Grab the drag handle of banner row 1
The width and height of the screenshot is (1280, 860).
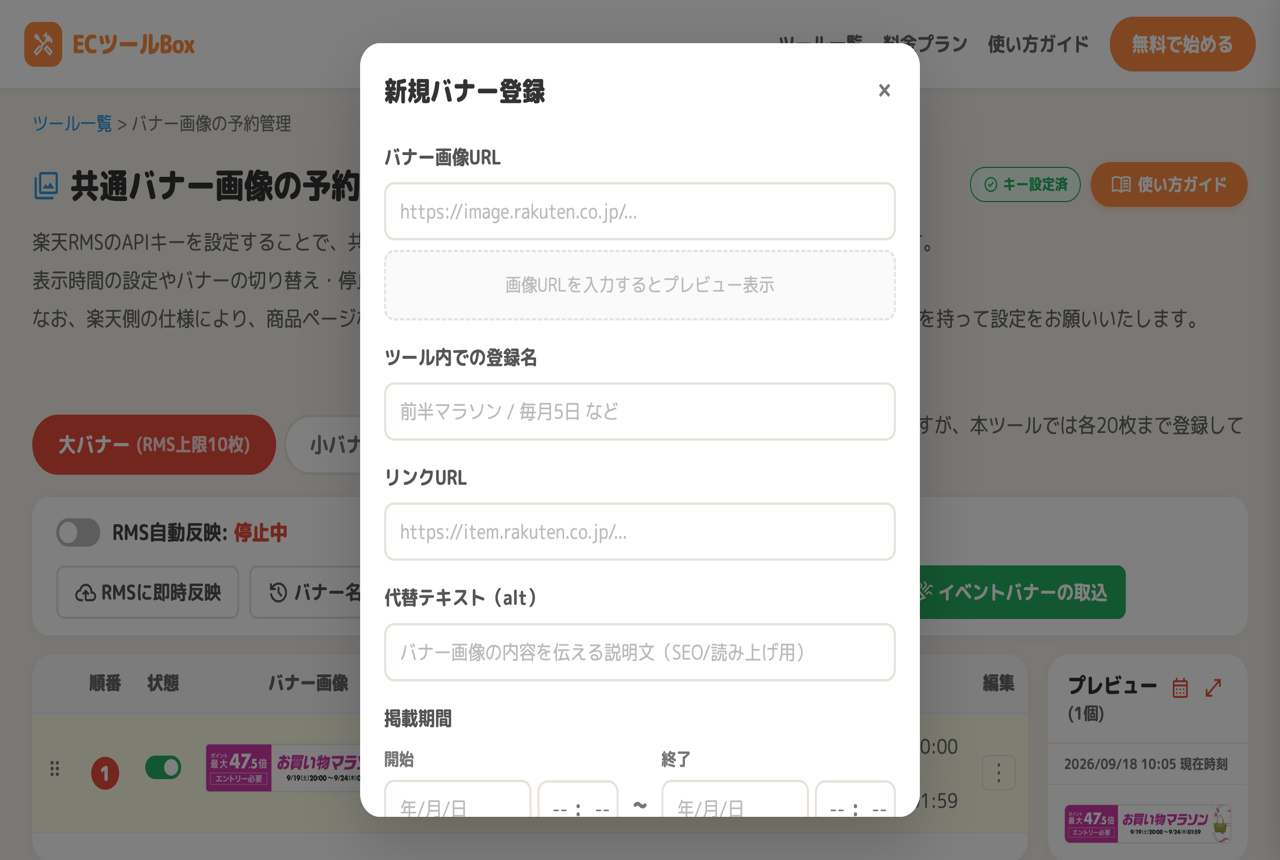[55, 769]
